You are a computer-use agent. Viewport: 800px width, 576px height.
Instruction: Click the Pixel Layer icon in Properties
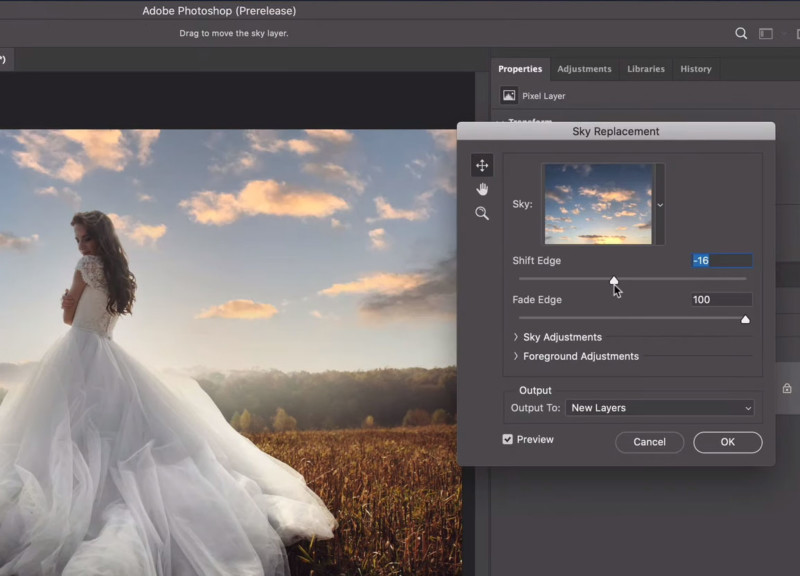pos(509,96)
